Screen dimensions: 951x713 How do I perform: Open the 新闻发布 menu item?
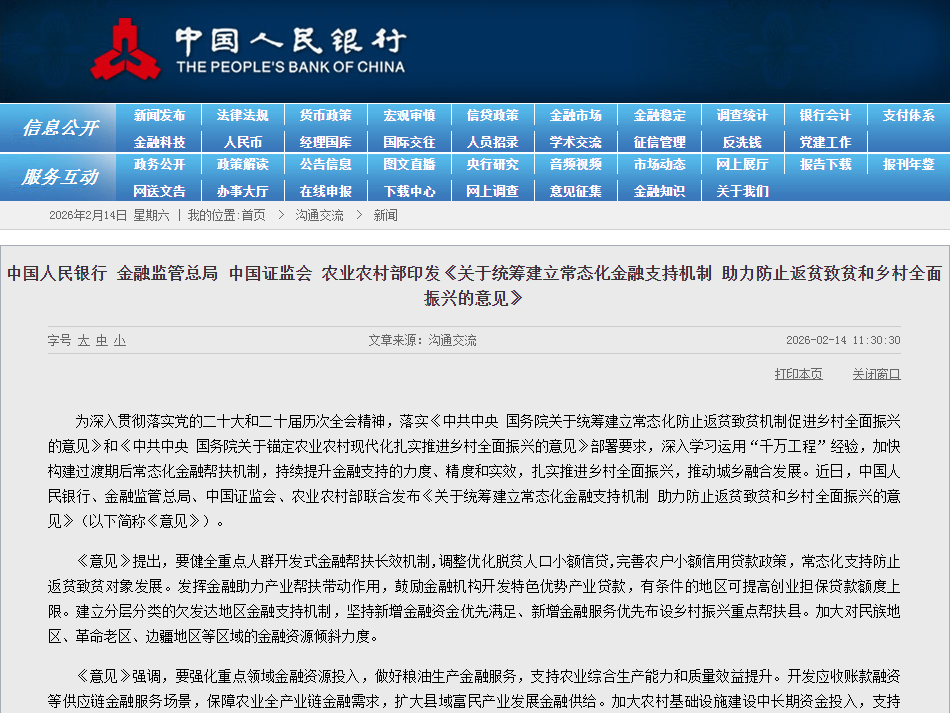tap(160, 116)
